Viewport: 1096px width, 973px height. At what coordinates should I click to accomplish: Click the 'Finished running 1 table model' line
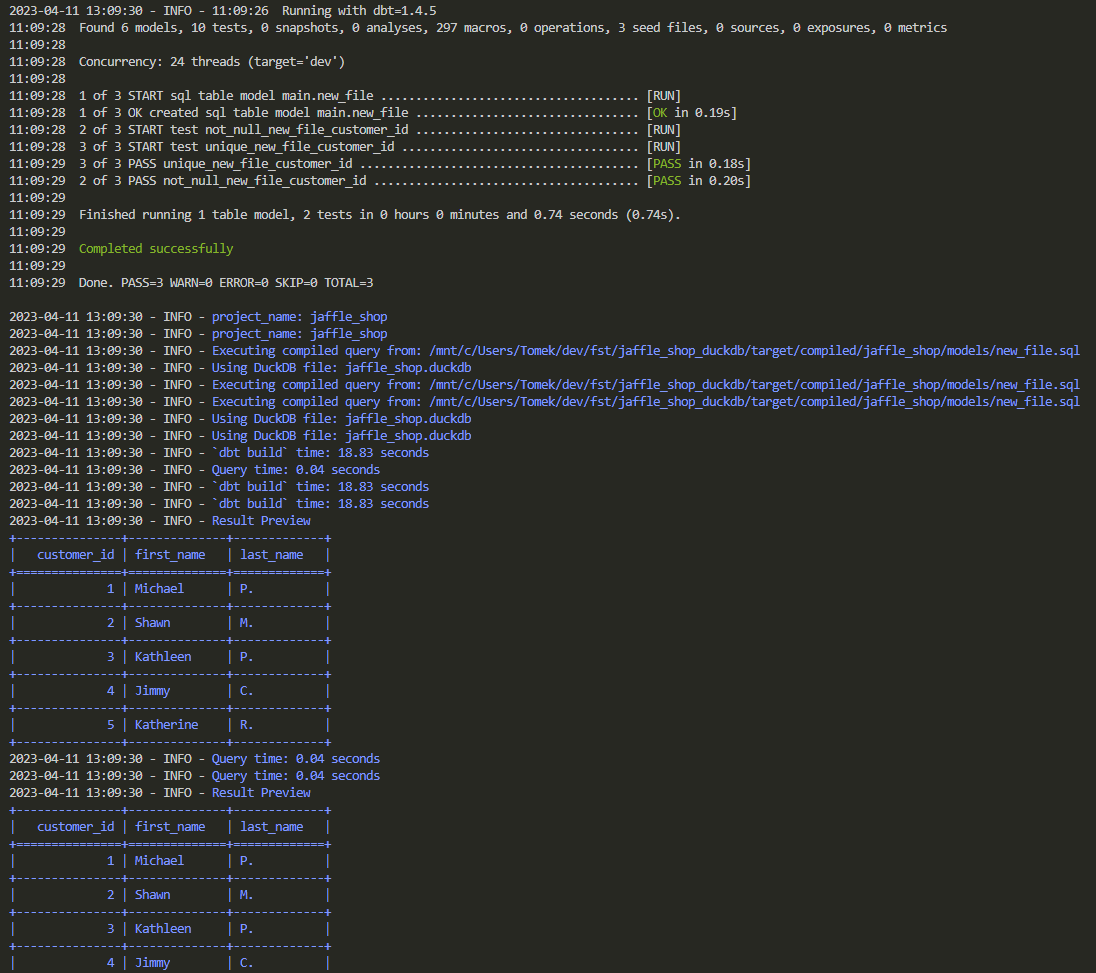(x=380, y=215)
